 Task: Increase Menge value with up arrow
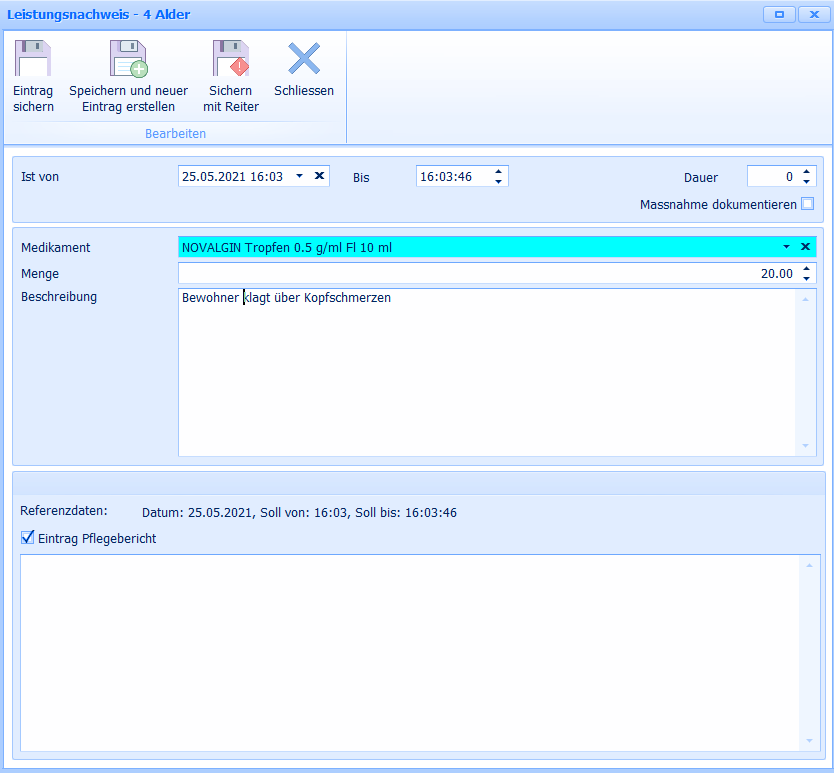point(806,268)
